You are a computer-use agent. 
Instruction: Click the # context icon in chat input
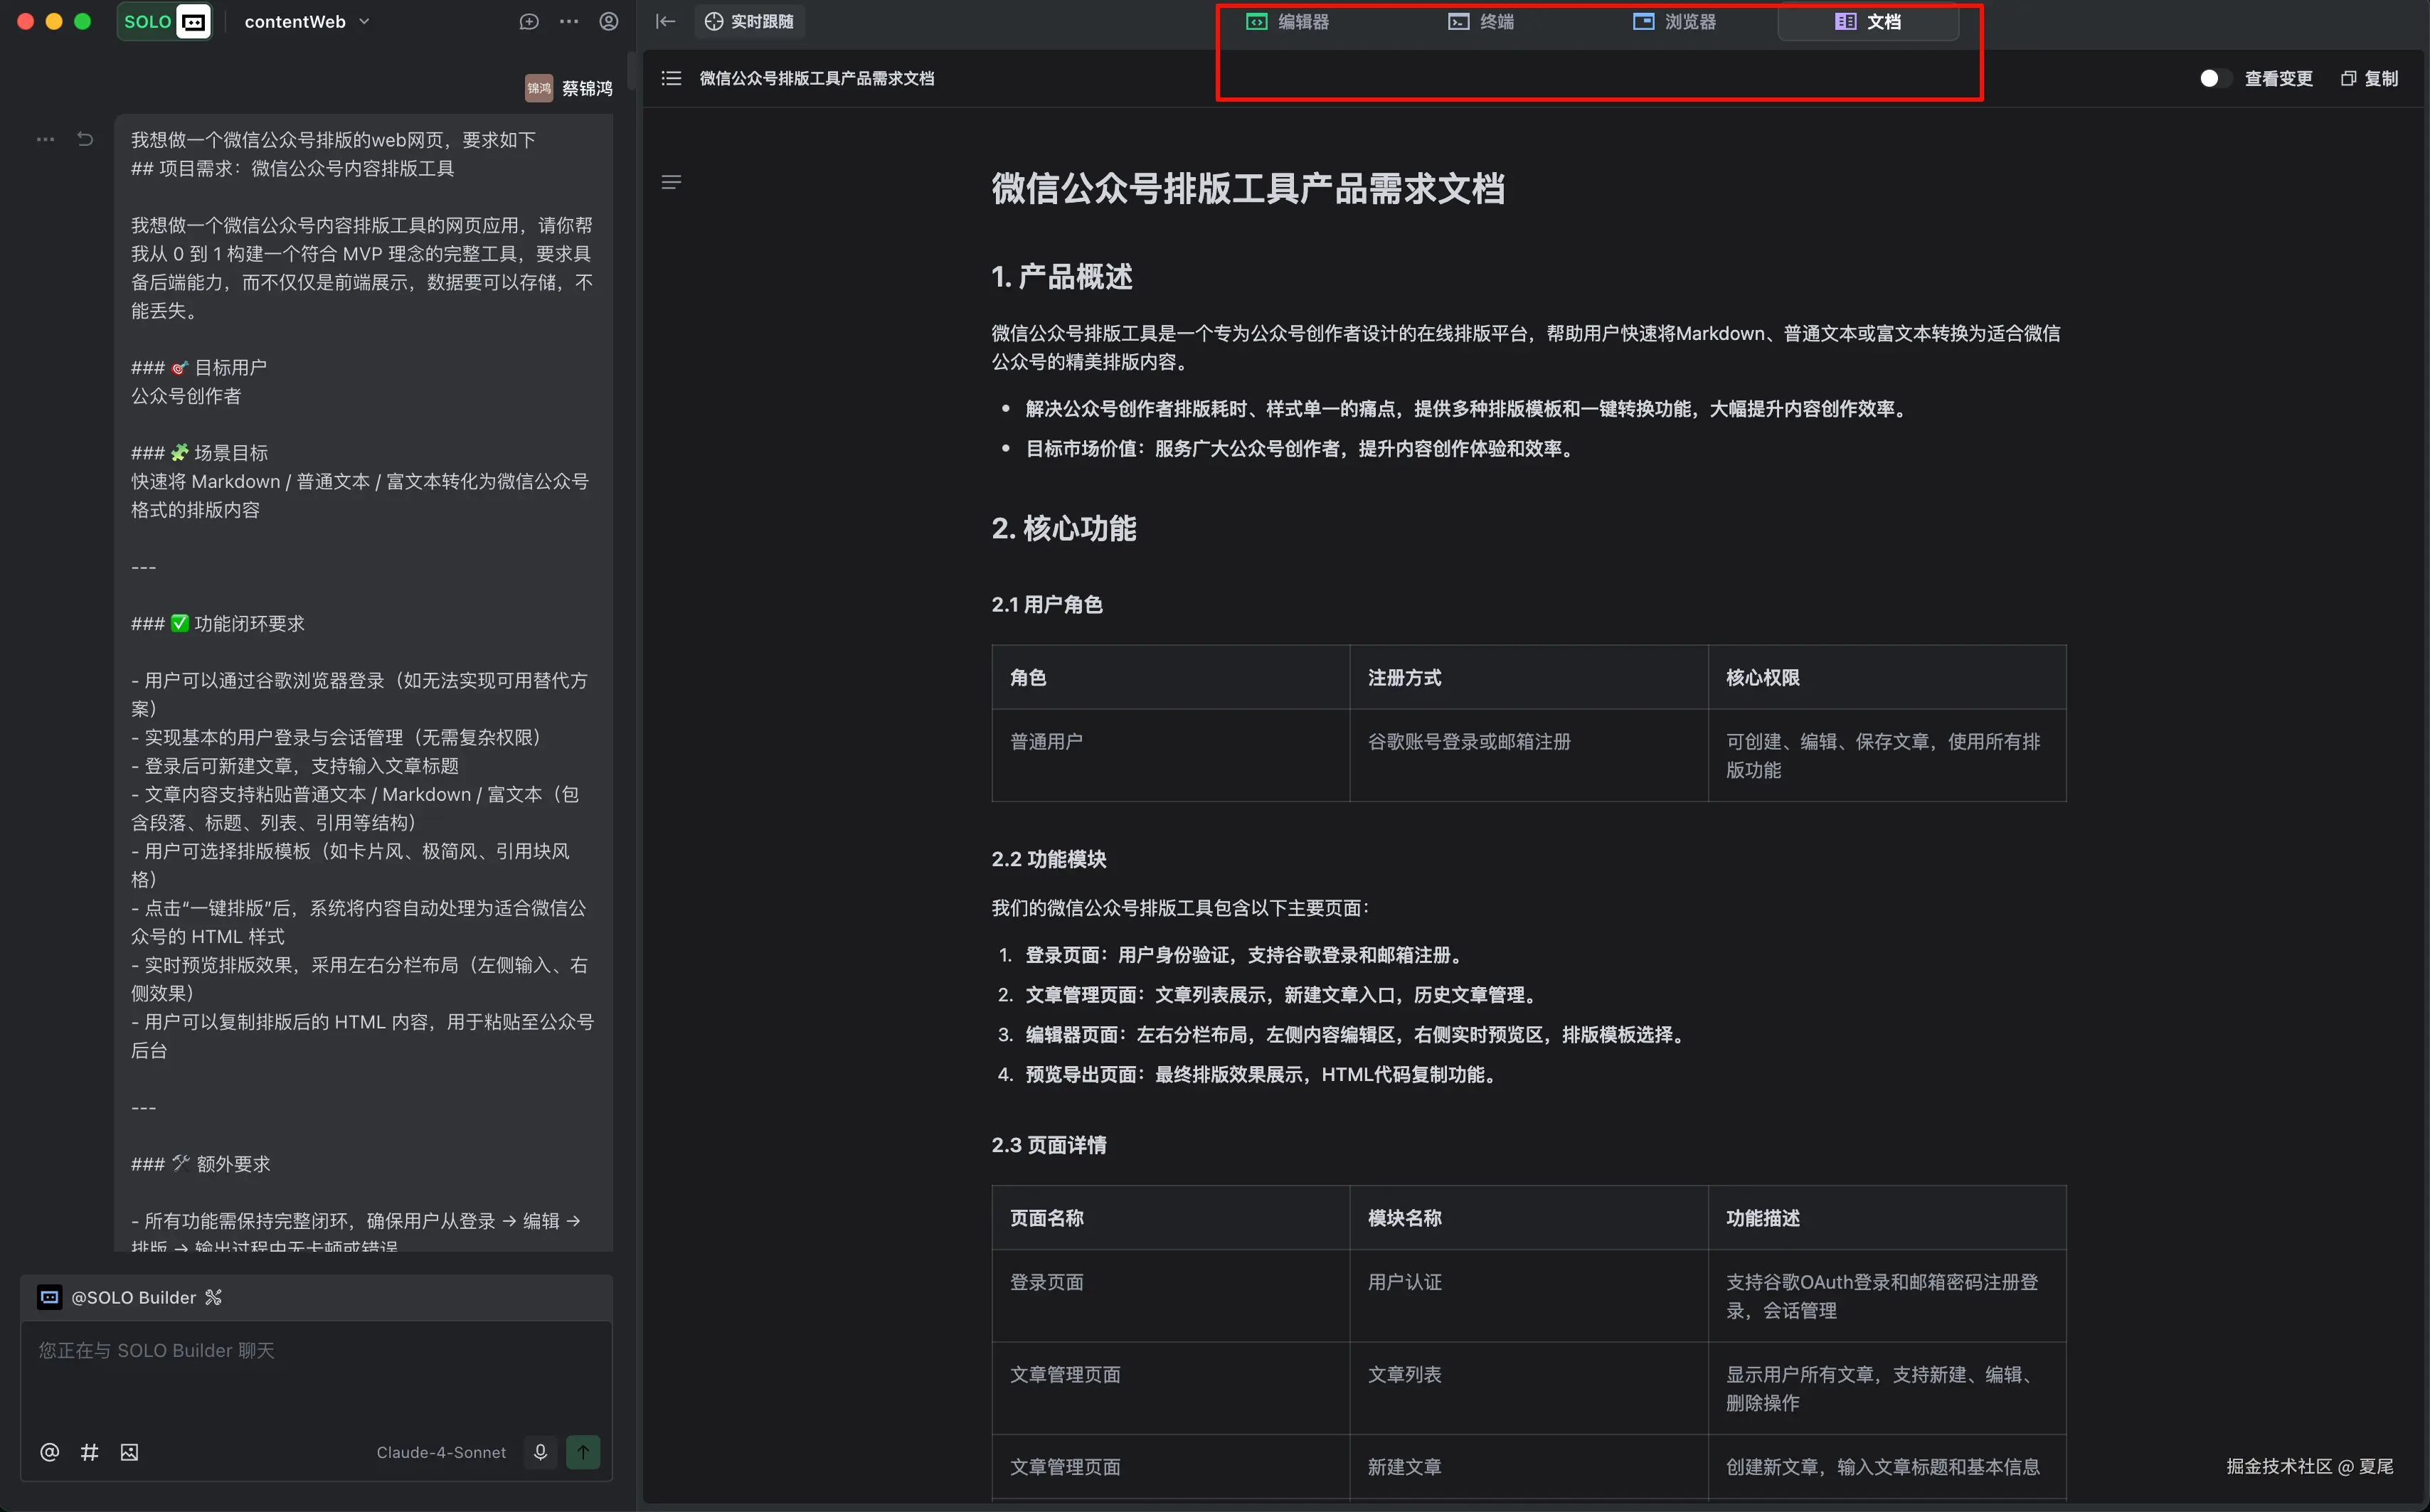(x=89, y=1452)
